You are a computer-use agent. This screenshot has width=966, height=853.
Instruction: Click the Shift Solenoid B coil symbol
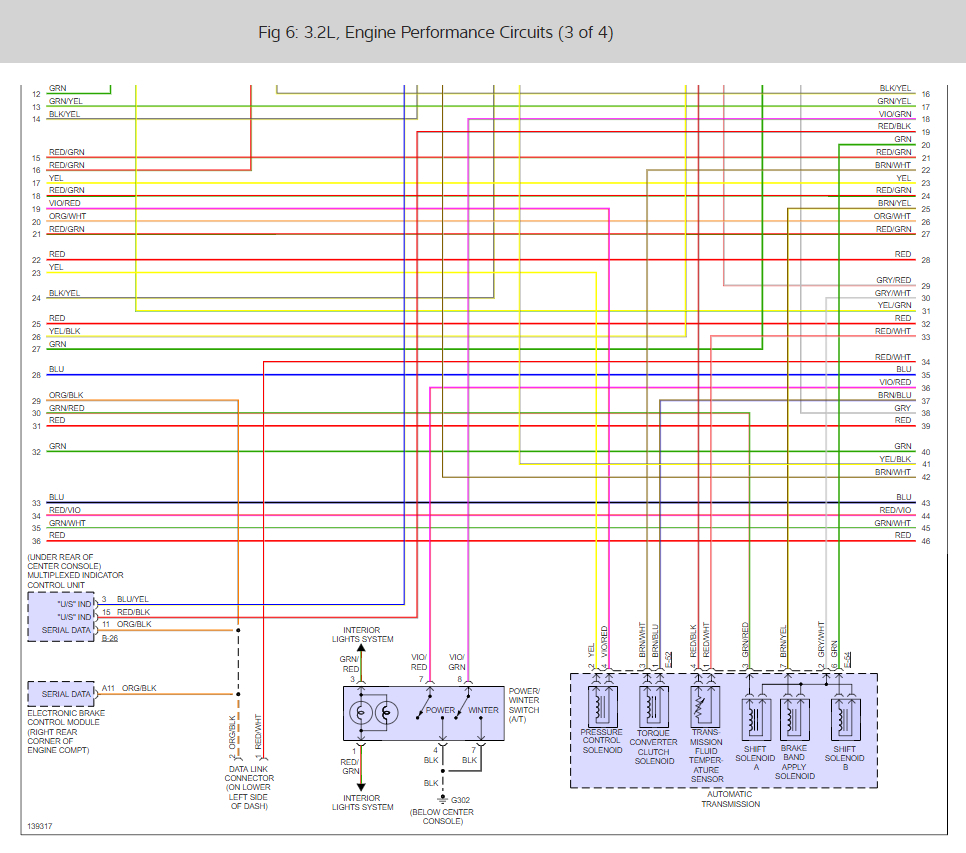point(845,719)
